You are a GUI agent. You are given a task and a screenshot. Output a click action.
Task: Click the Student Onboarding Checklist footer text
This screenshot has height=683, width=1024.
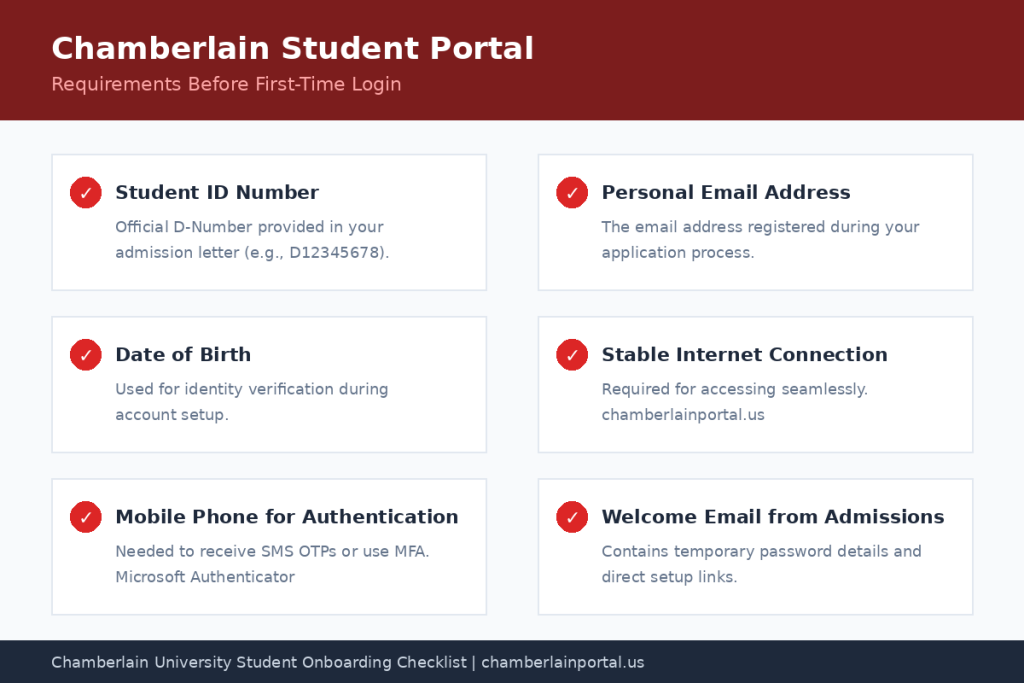pyautogui.click(x=259, y=662)
